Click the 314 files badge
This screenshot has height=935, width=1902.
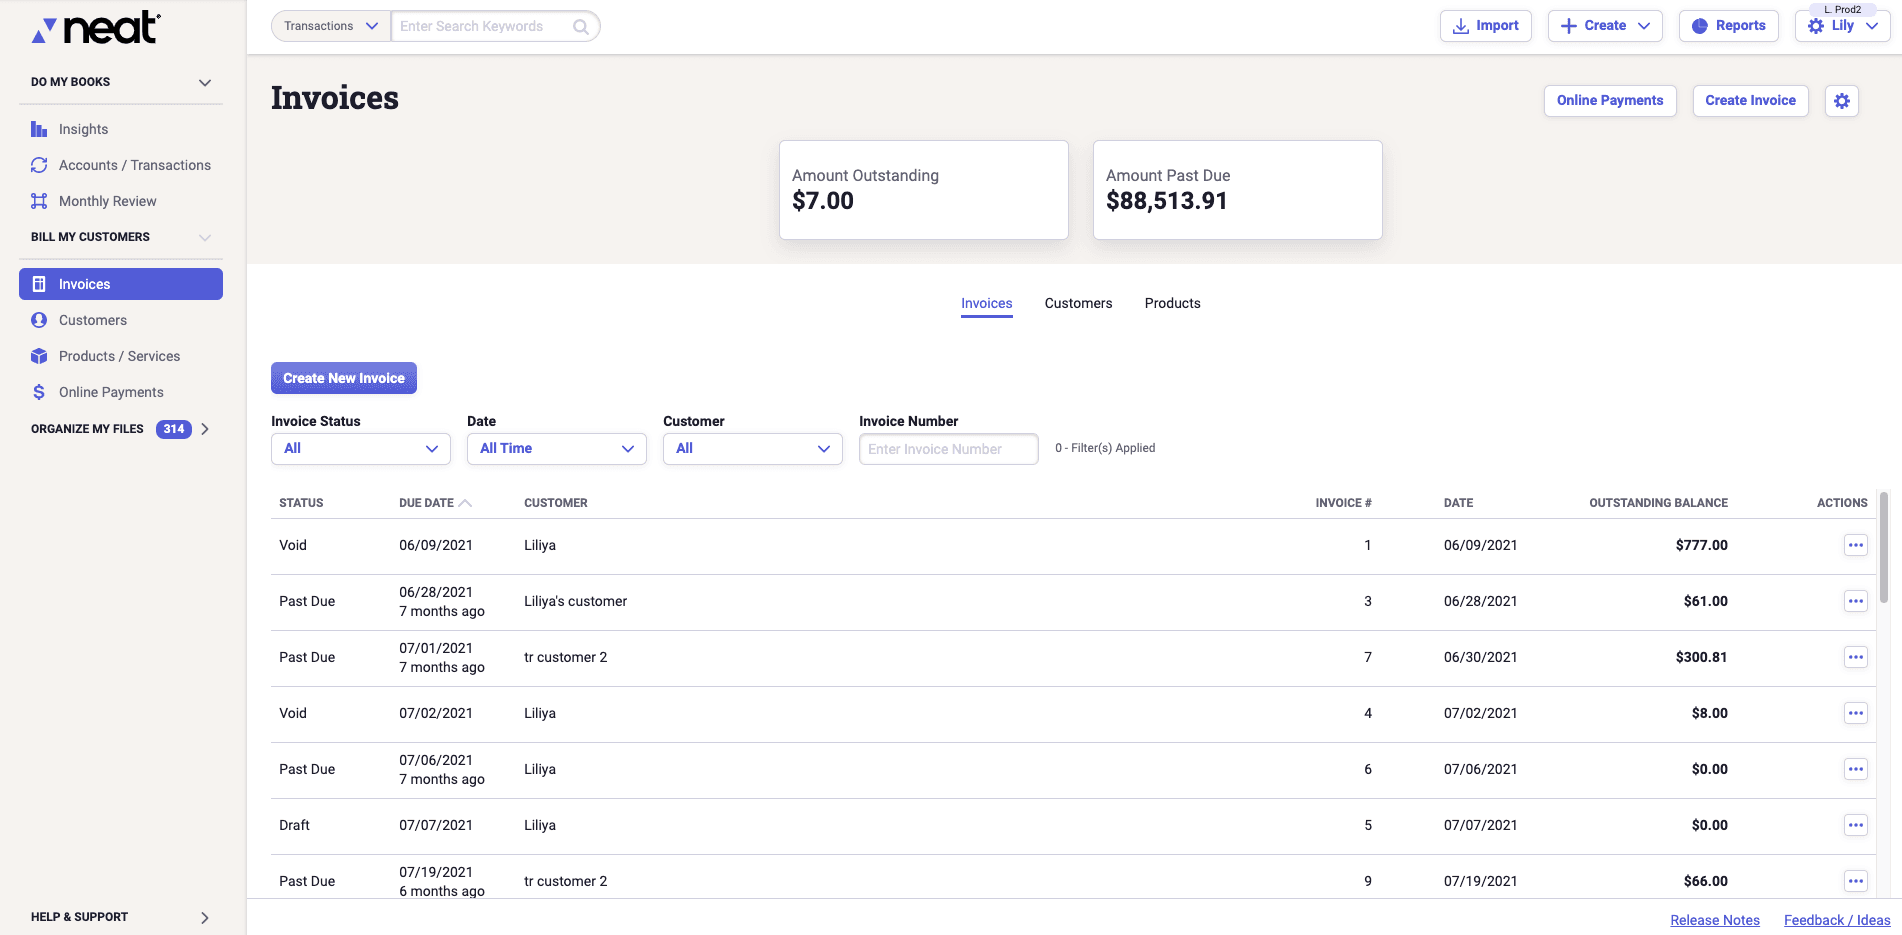click(x=174, y=429)
